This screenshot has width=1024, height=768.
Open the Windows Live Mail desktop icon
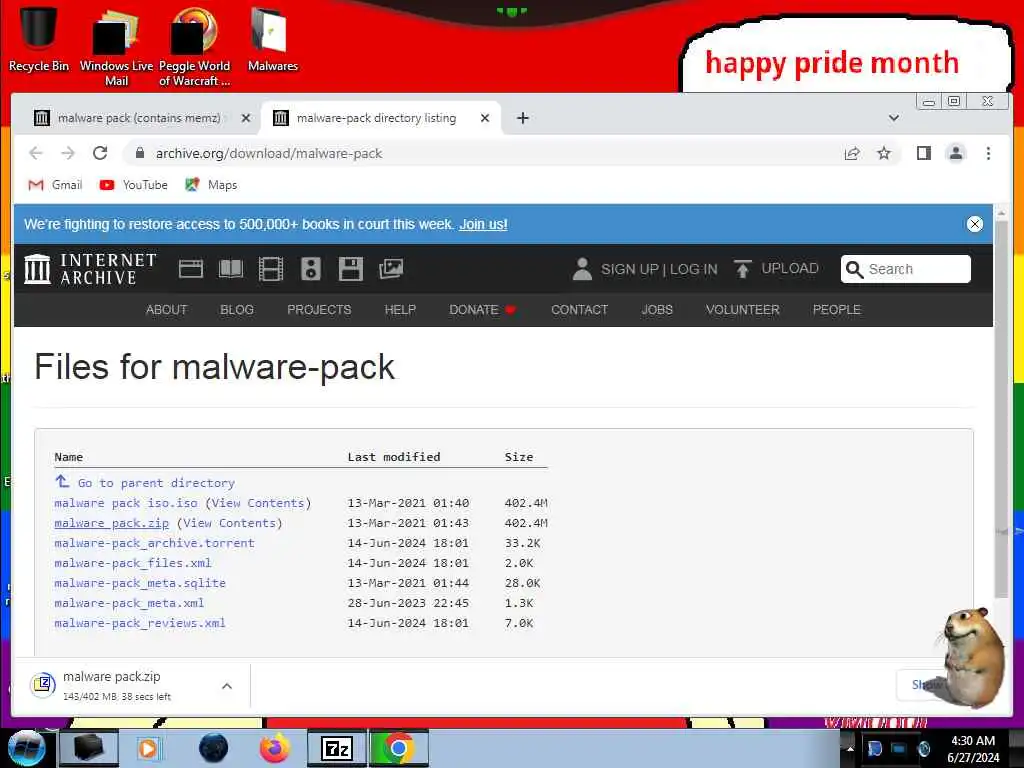click(116, 46)
